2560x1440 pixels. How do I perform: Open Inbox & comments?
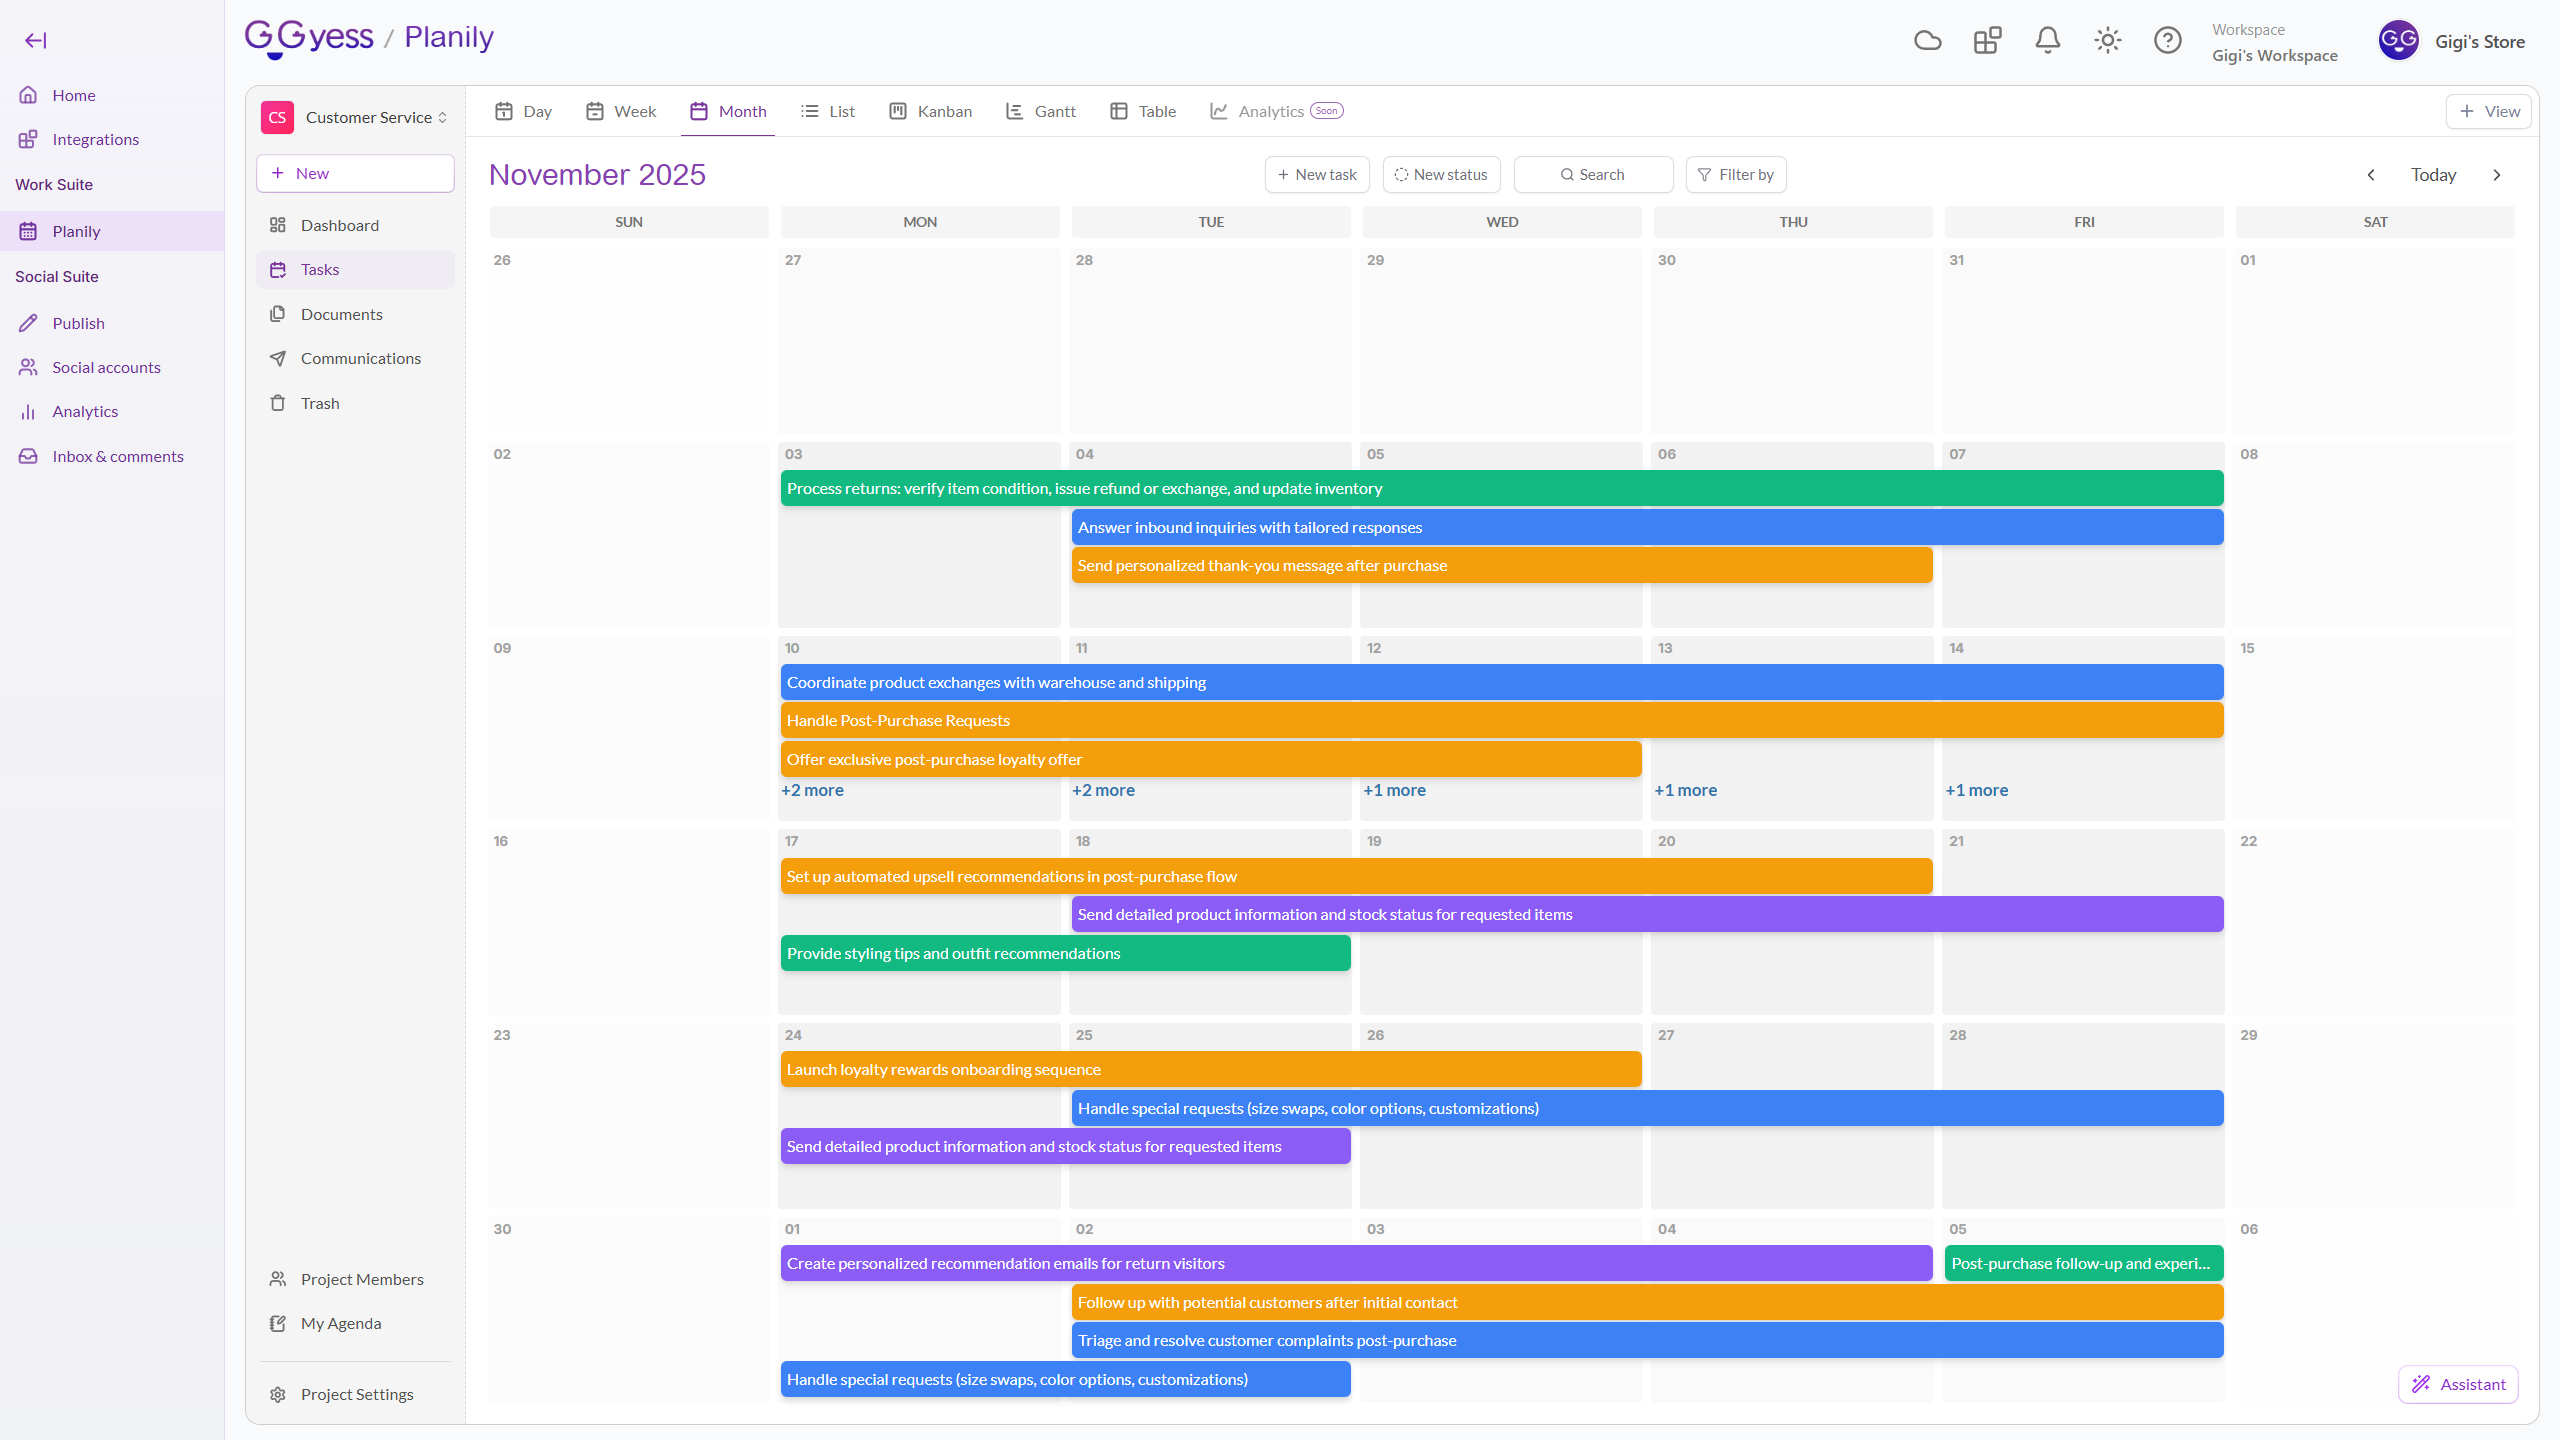(x=117, y=456)
